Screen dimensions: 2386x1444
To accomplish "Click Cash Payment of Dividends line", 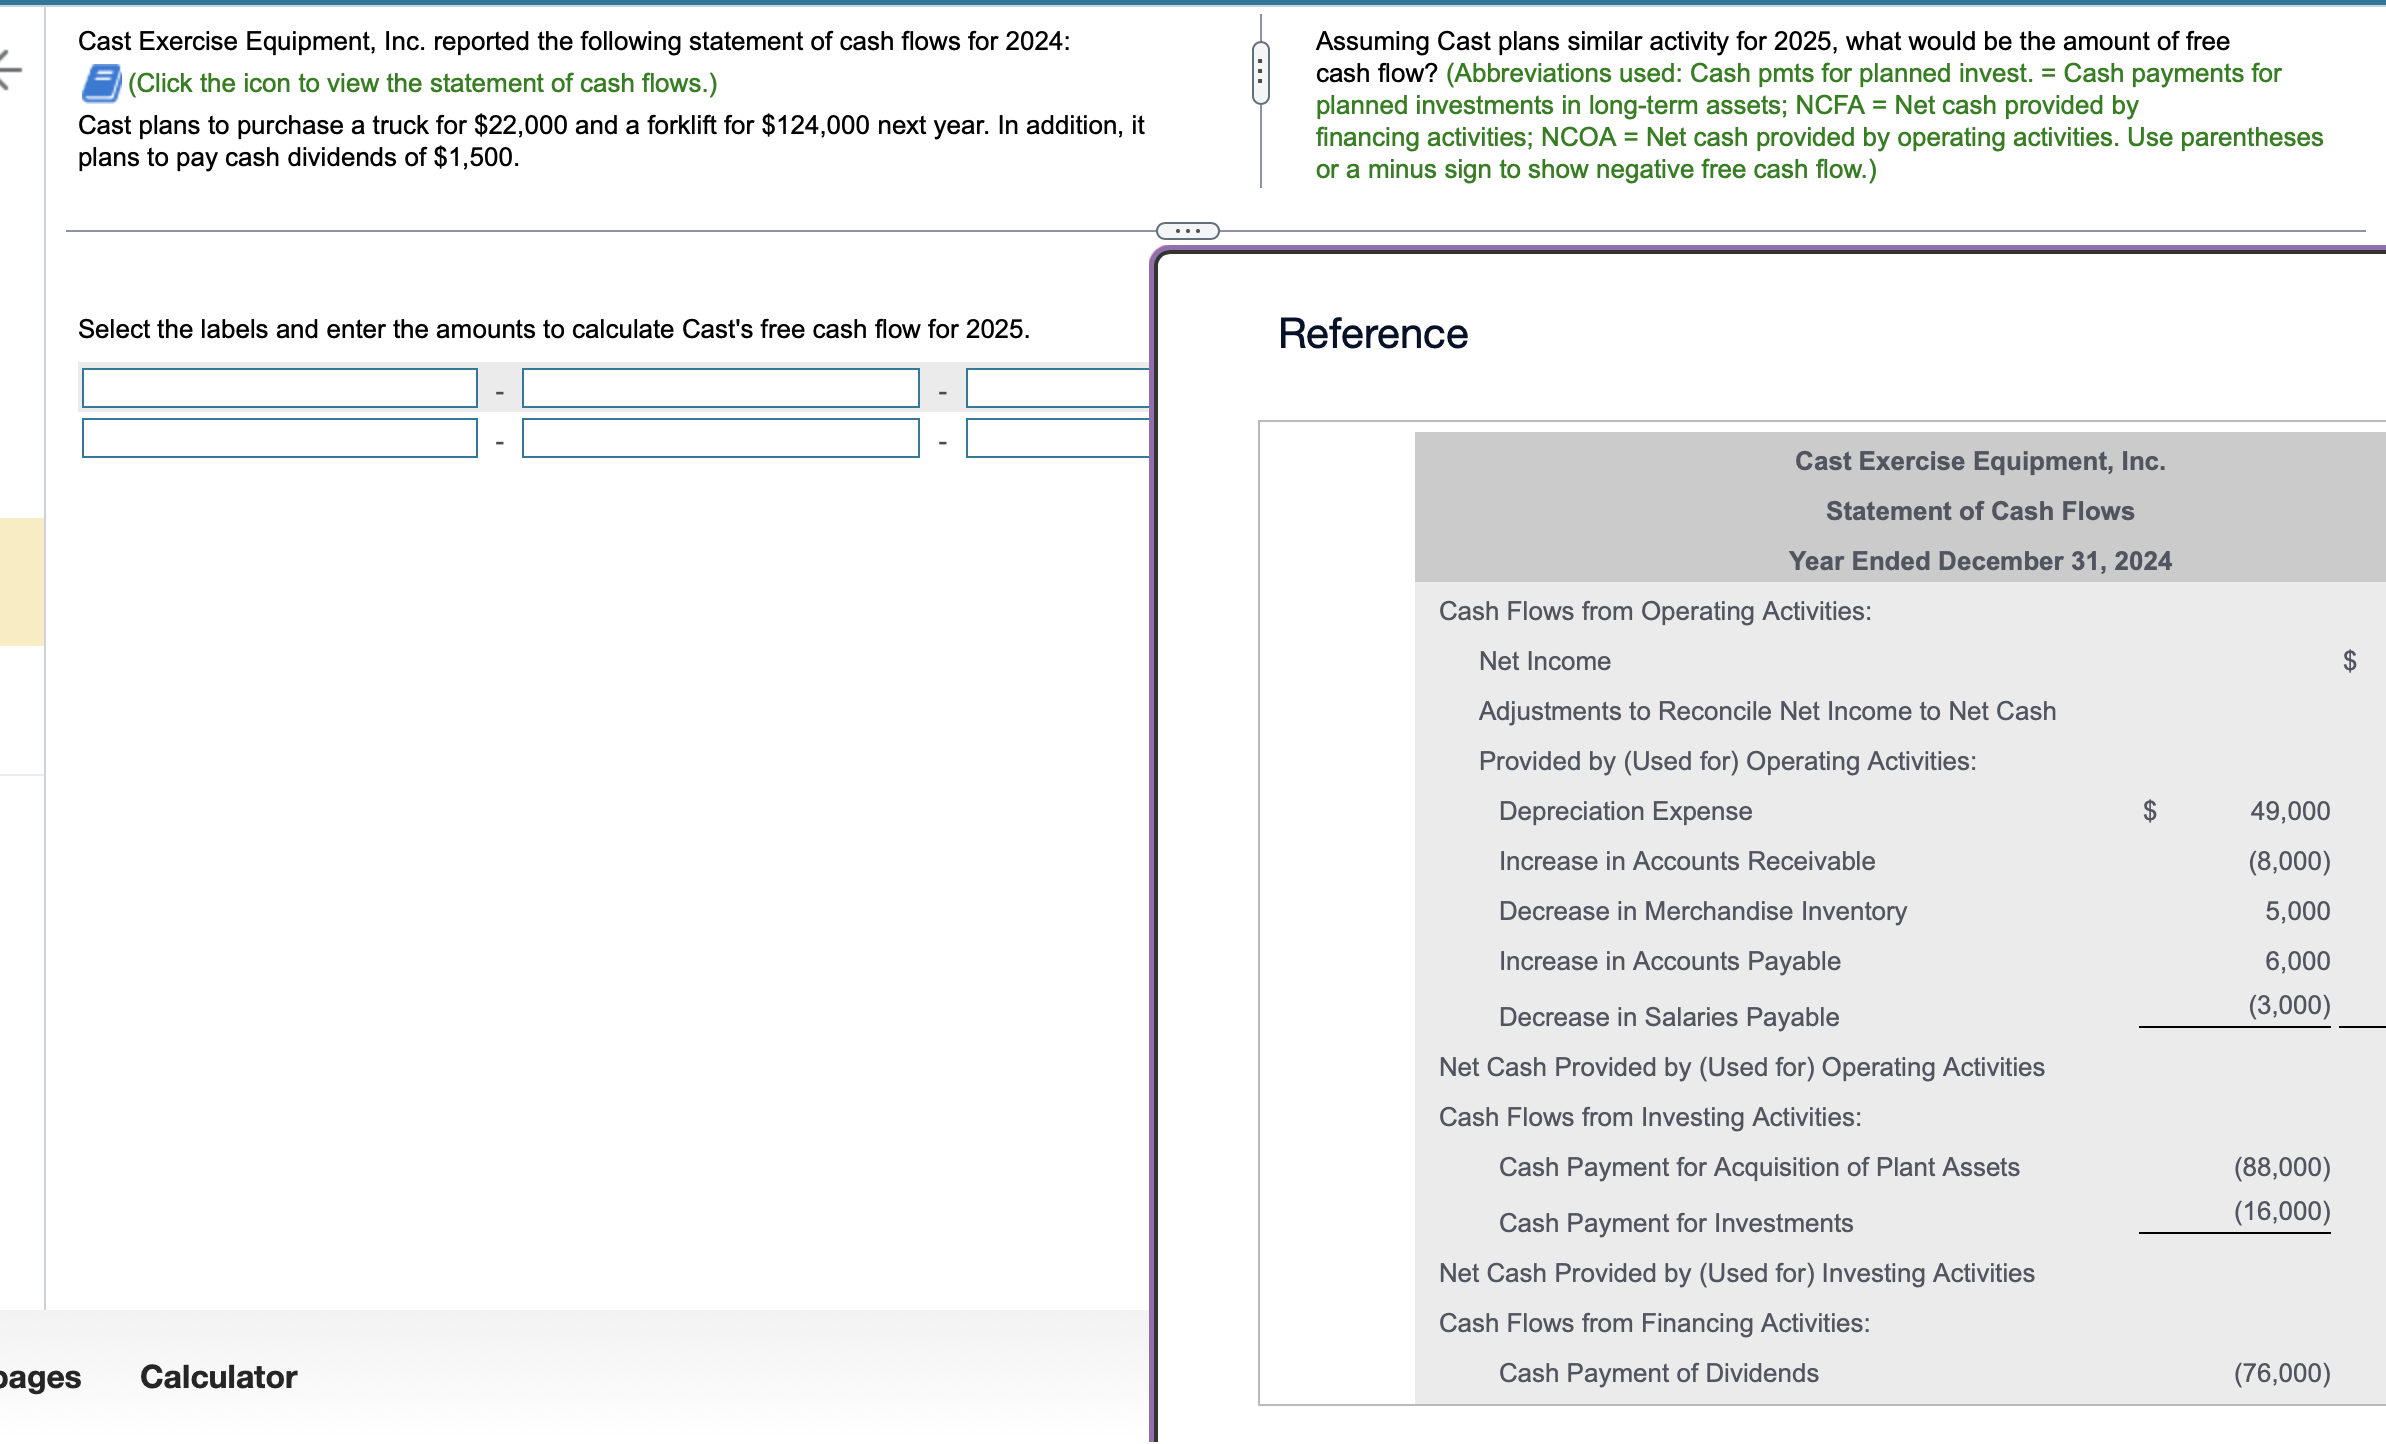I will (x=1658, y=1373).
